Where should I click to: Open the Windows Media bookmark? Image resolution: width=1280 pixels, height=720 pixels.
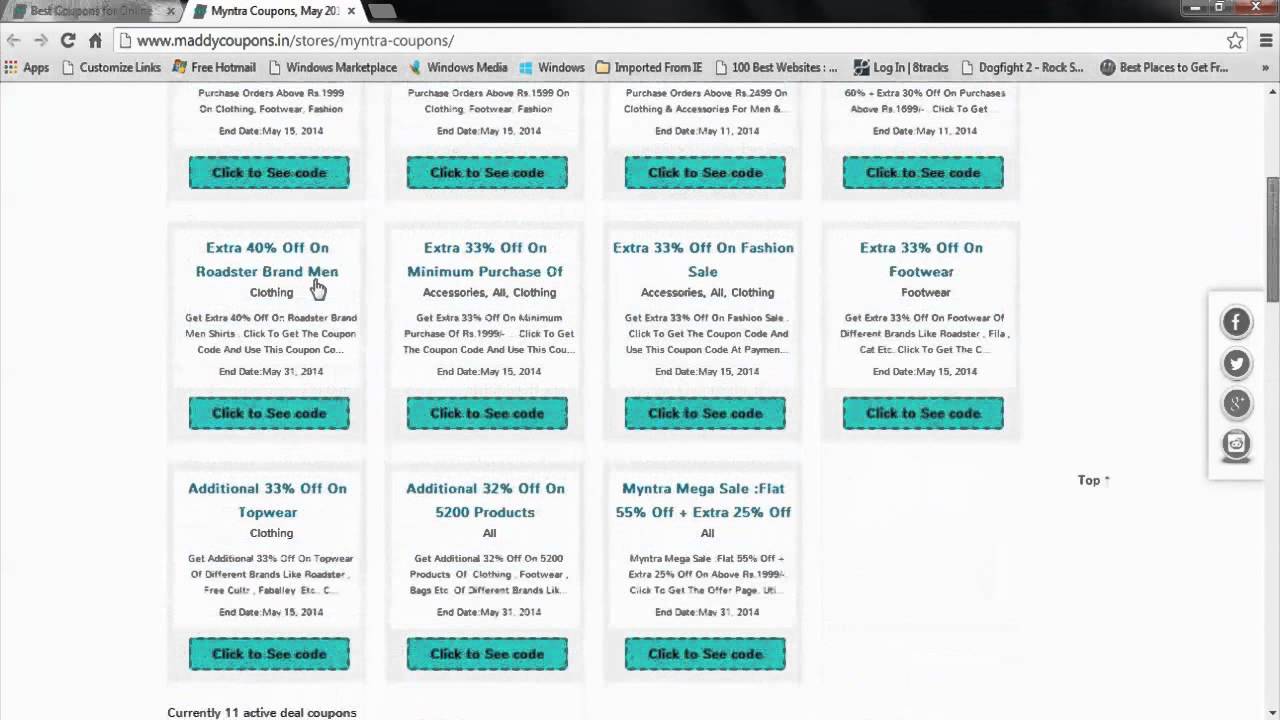[458, 67]
